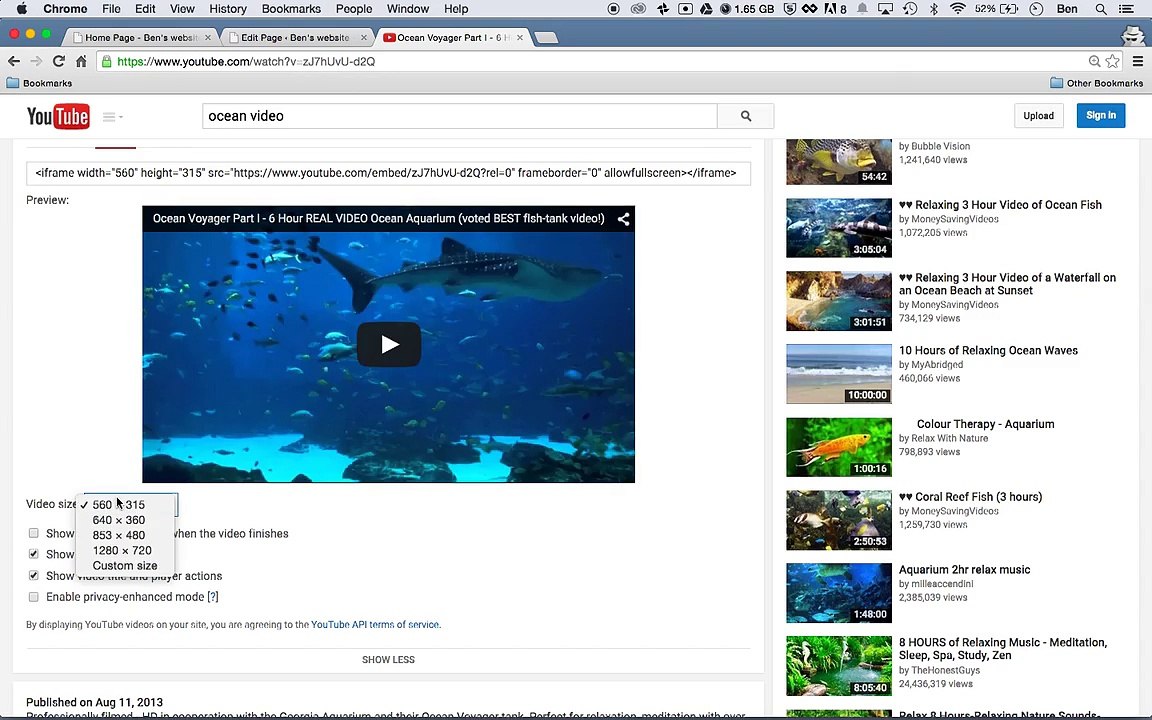
Task: Click the YouTube logo
Action: coord(58,116)
